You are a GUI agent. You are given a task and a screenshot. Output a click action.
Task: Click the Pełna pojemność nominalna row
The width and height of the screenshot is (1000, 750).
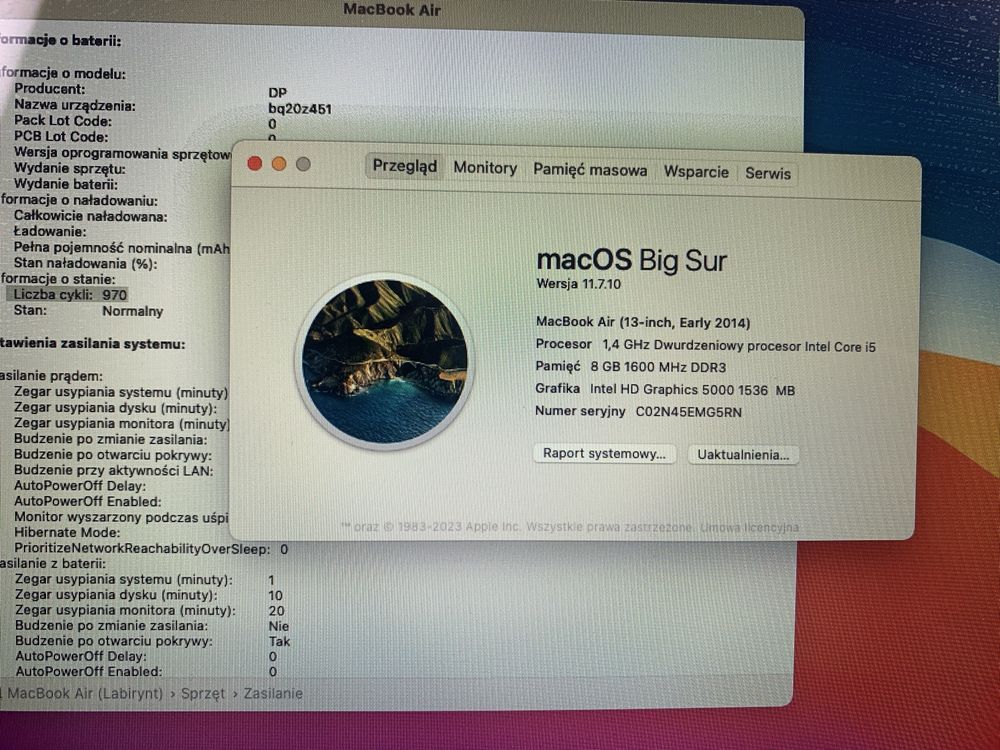(x=121, y=248)
